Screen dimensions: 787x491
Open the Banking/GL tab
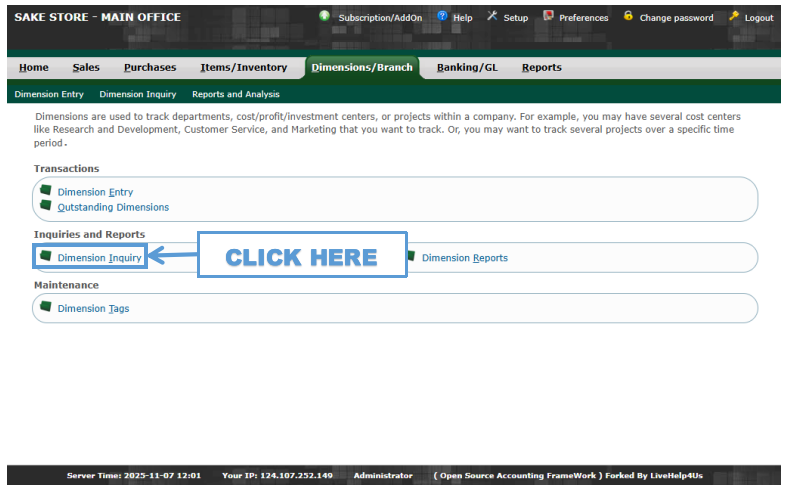point(467,68)
